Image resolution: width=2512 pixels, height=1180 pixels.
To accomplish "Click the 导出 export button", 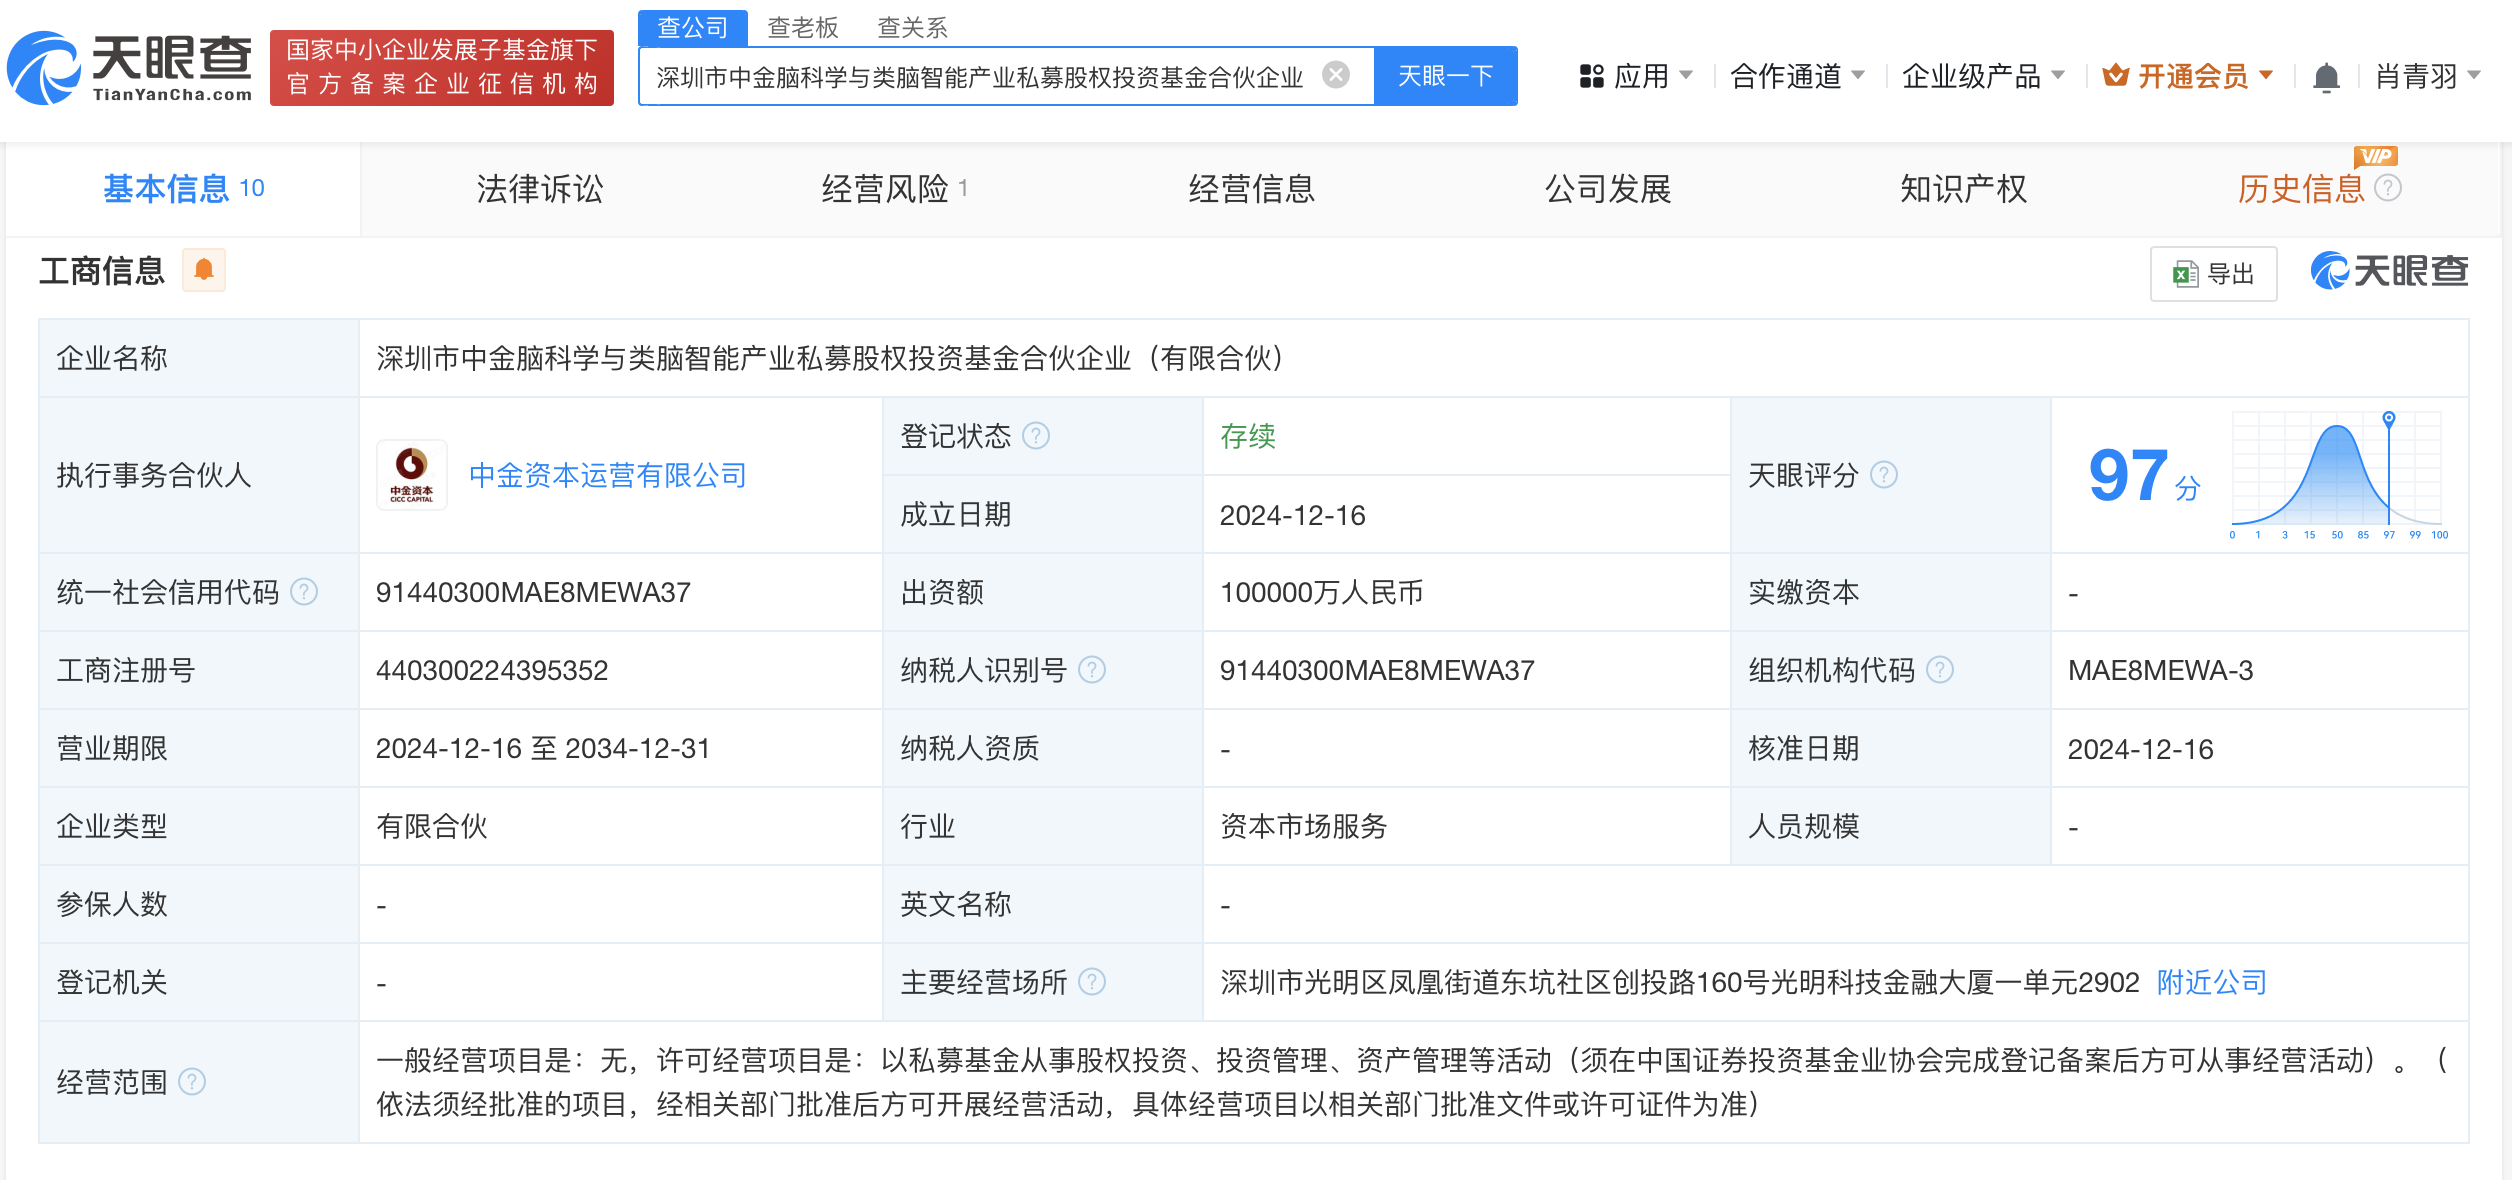I will 2213,274.
